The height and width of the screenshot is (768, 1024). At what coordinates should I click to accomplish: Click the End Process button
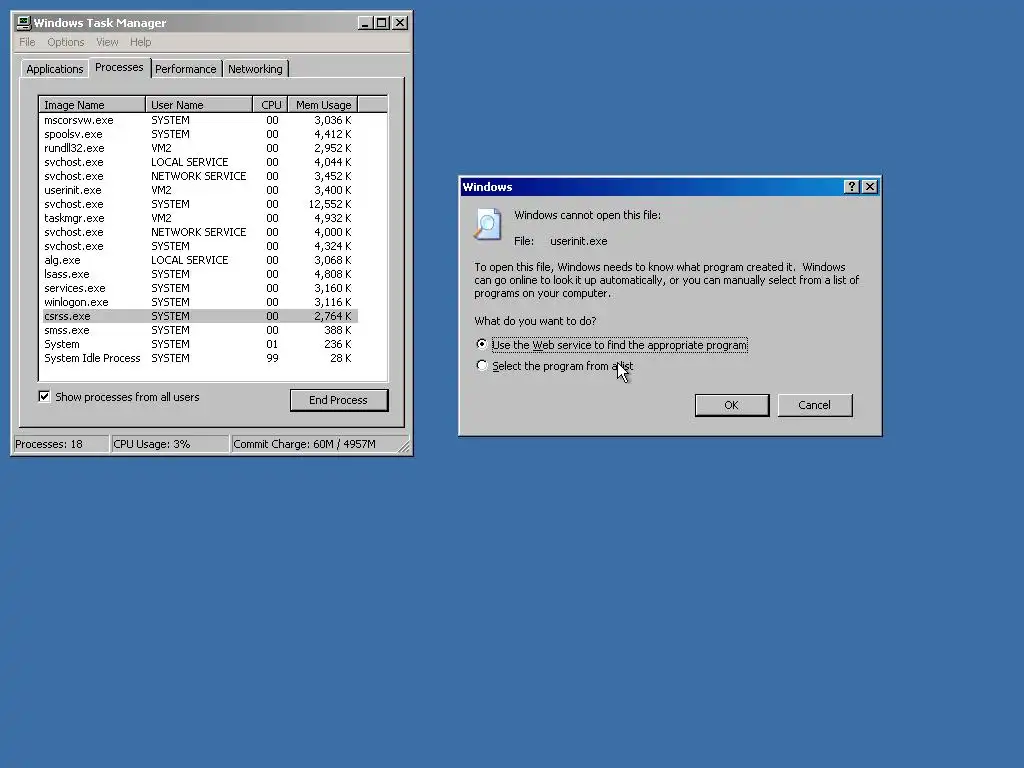click(338, 400)
